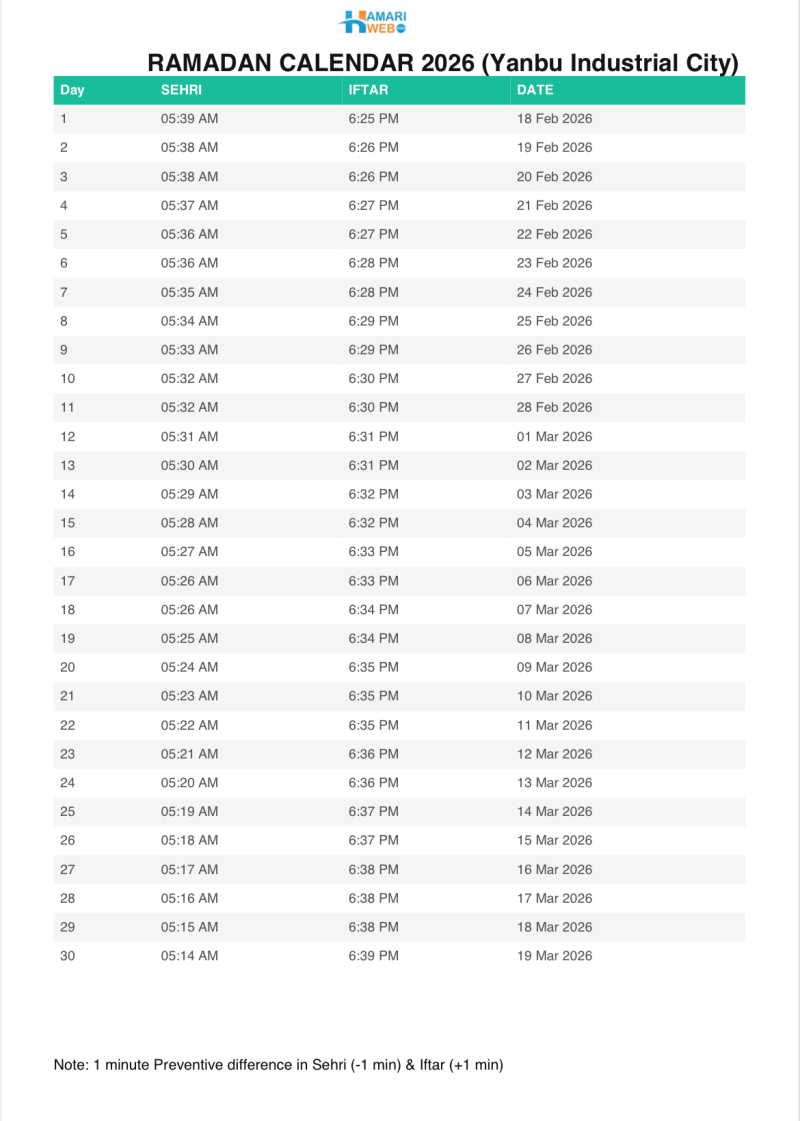Click the 10 Mar 2026 date cell
The image size is (800, 1121).
pyautogui.click(x=555, y=696)
